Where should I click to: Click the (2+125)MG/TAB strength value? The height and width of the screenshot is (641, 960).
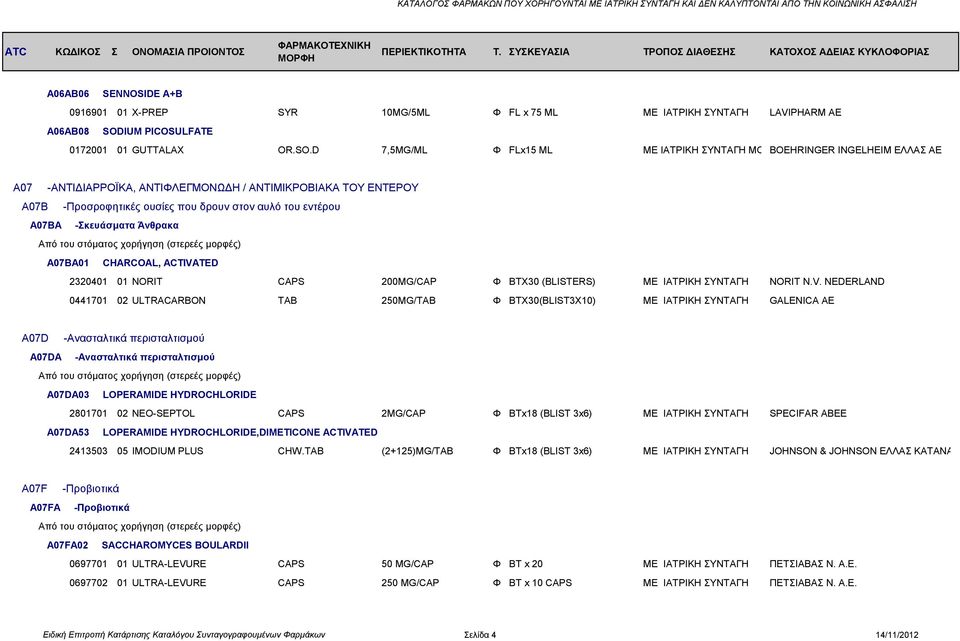417,451
